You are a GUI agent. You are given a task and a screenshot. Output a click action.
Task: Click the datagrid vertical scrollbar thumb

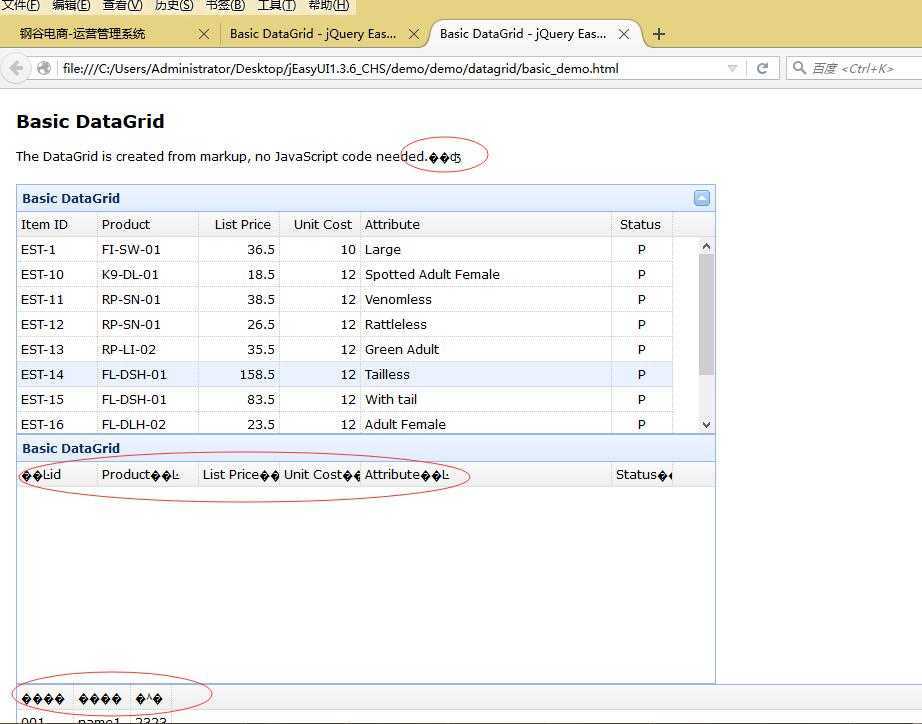pyautogui.click(x=707, y=315)
